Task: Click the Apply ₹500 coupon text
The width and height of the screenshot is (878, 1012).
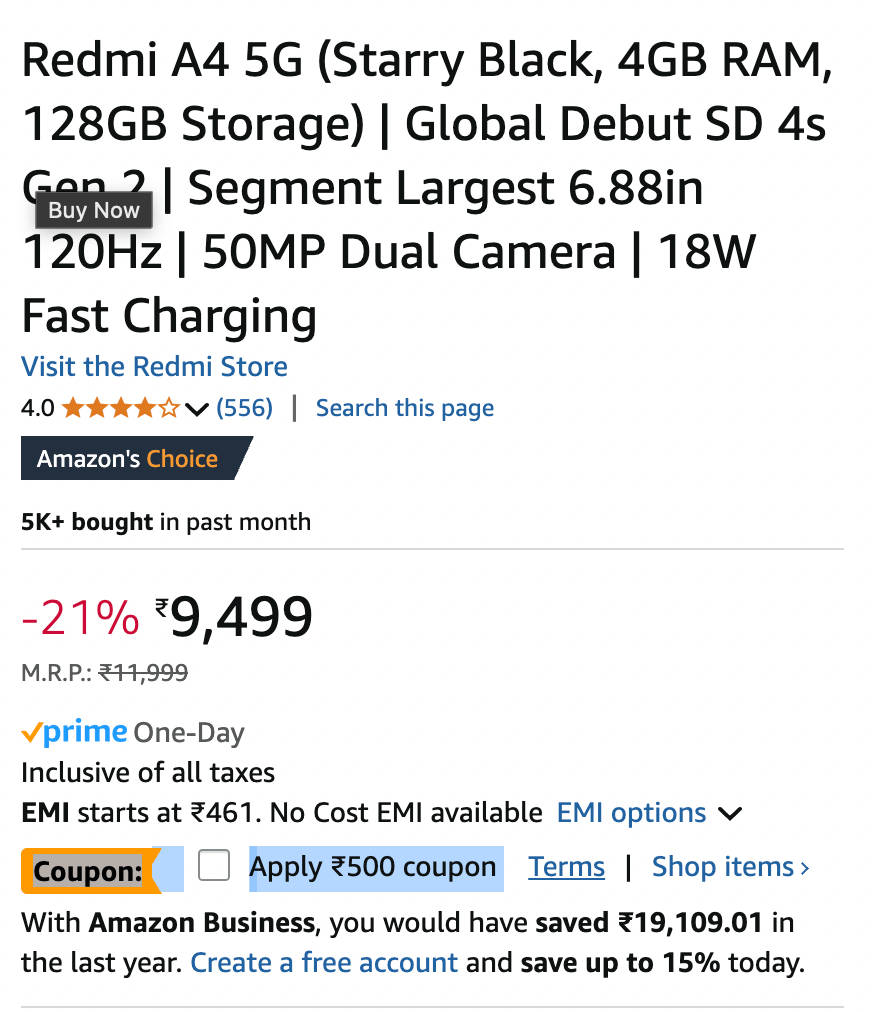Action: pyautogui.click(x=373, y=867)
